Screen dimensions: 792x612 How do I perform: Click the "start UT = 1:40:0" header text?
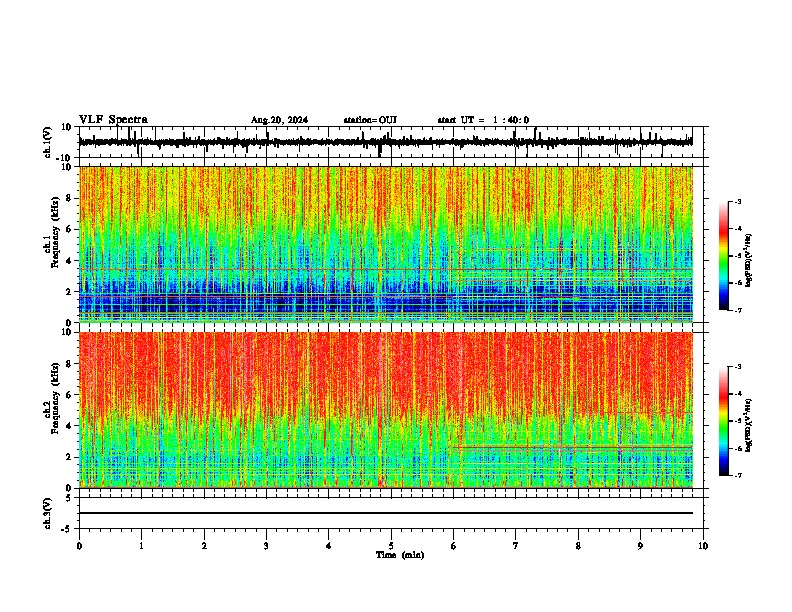483,120
